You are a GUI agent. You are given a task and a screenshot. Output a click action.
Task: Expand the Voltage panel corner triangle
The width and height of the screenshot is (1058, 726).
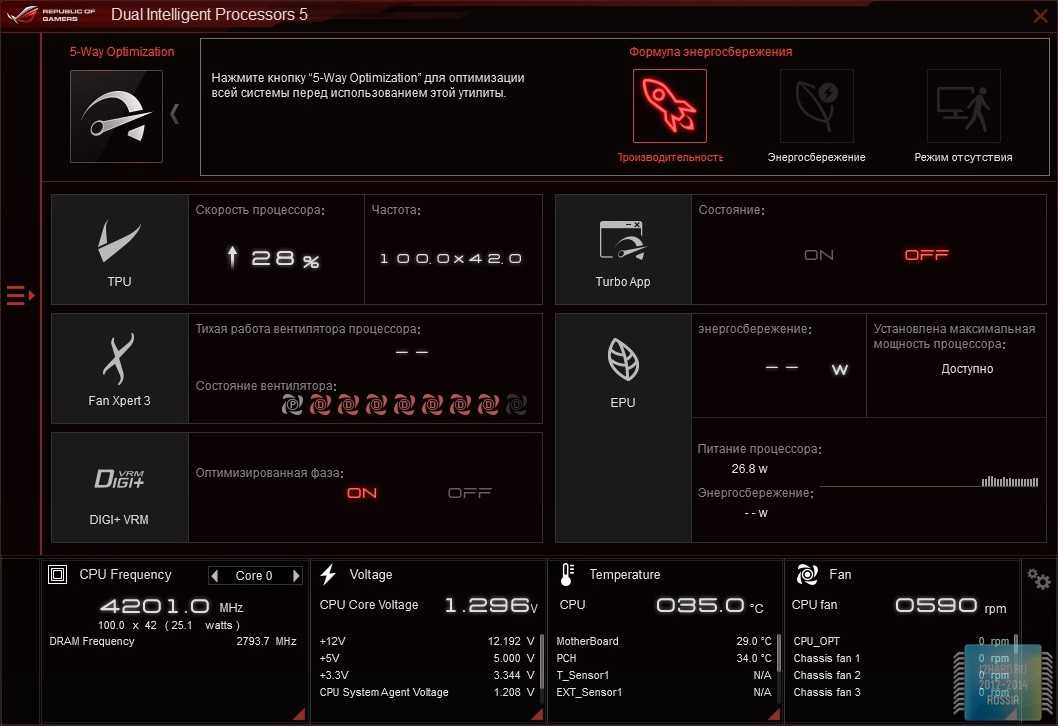[536, 714]
